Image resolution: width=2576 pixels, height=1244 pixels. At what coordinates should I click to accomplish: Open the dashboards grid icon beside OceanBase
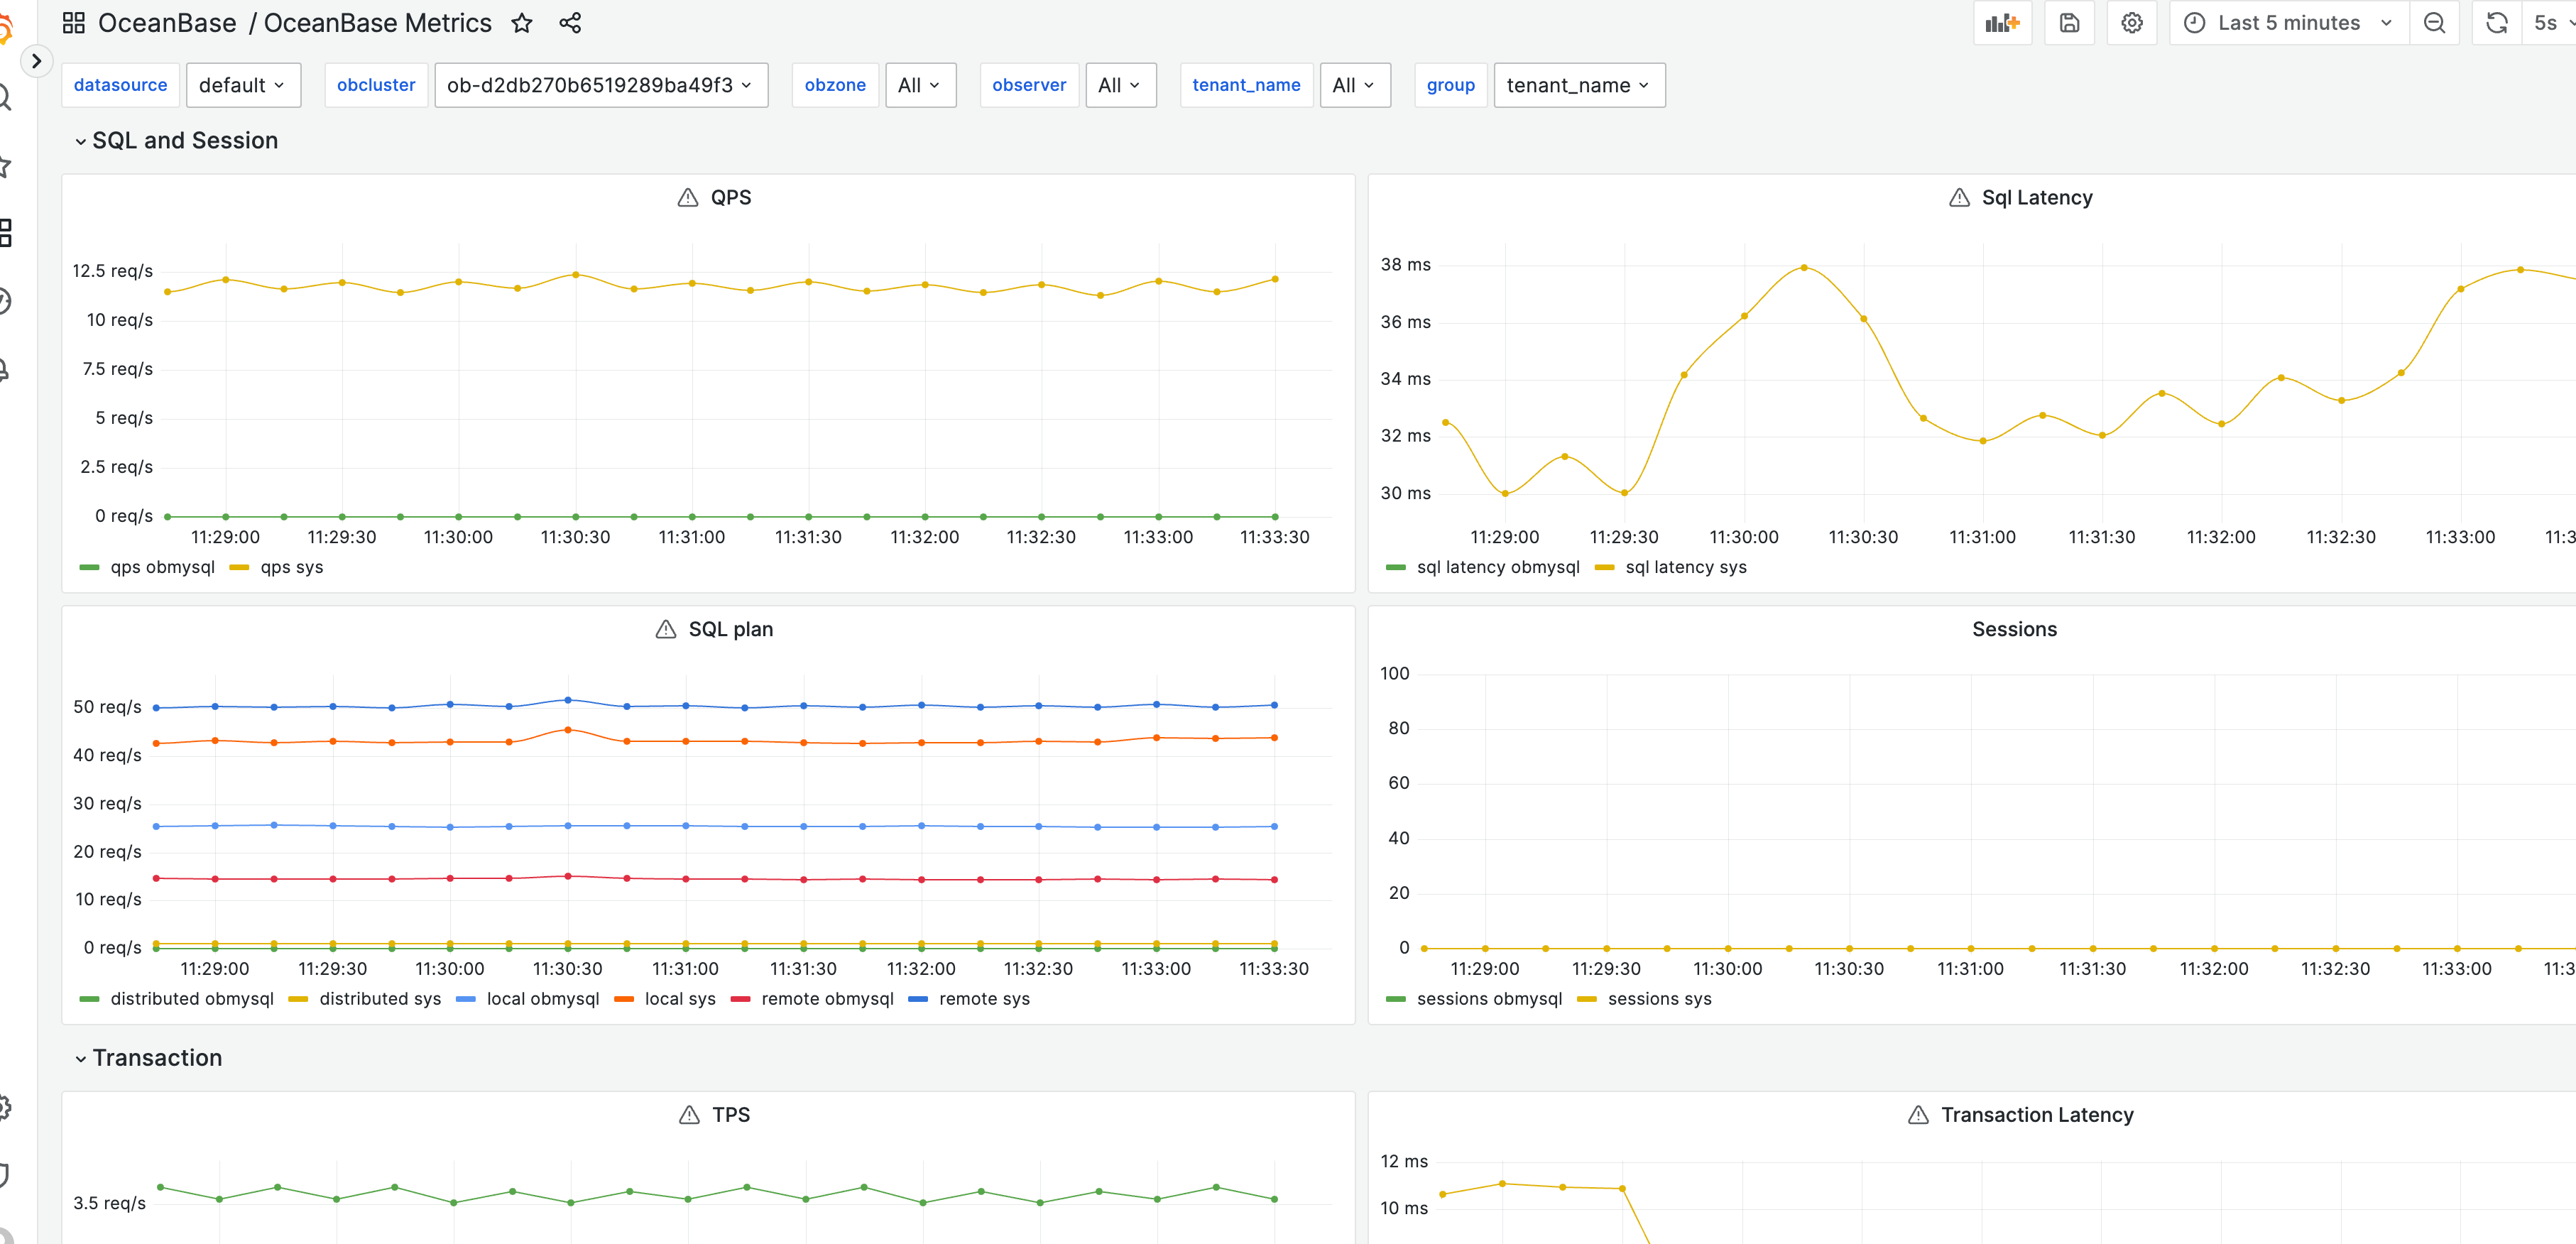click(x=73, y=23)
